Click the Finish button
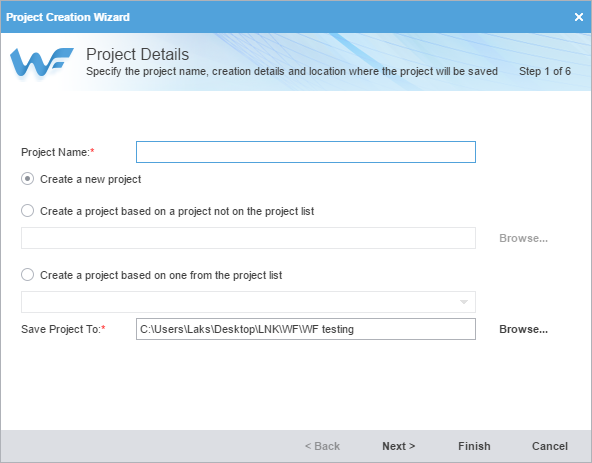The height and width of the screenshot is (463, 592). click(x=474, y=446)
